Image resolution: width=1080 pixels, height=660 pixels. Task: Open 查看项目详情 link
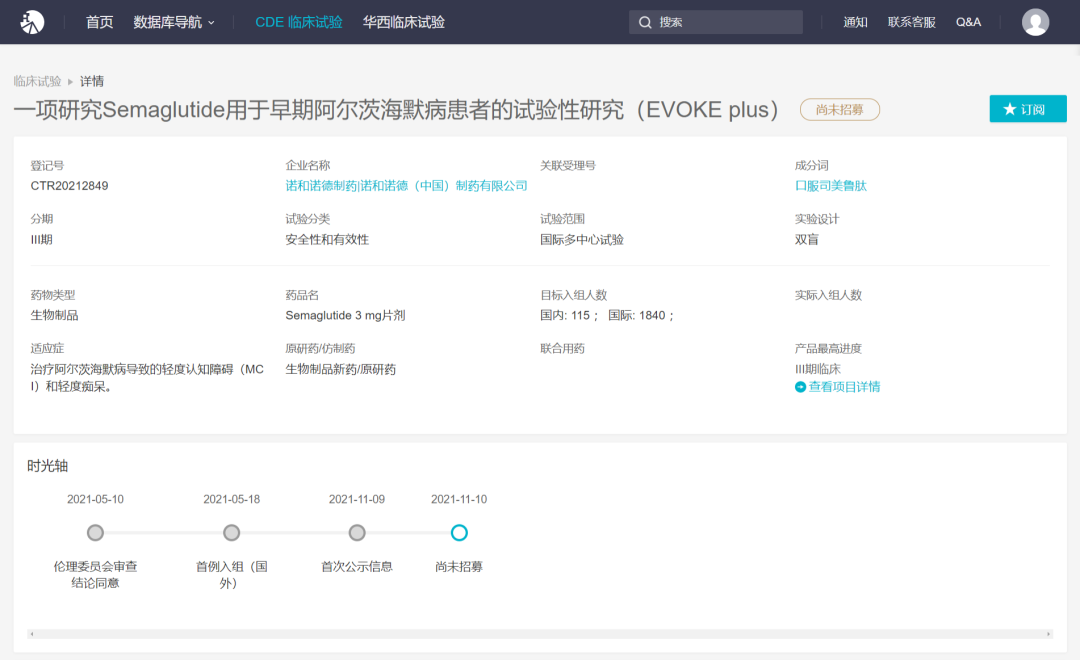[x=844, y=387]
